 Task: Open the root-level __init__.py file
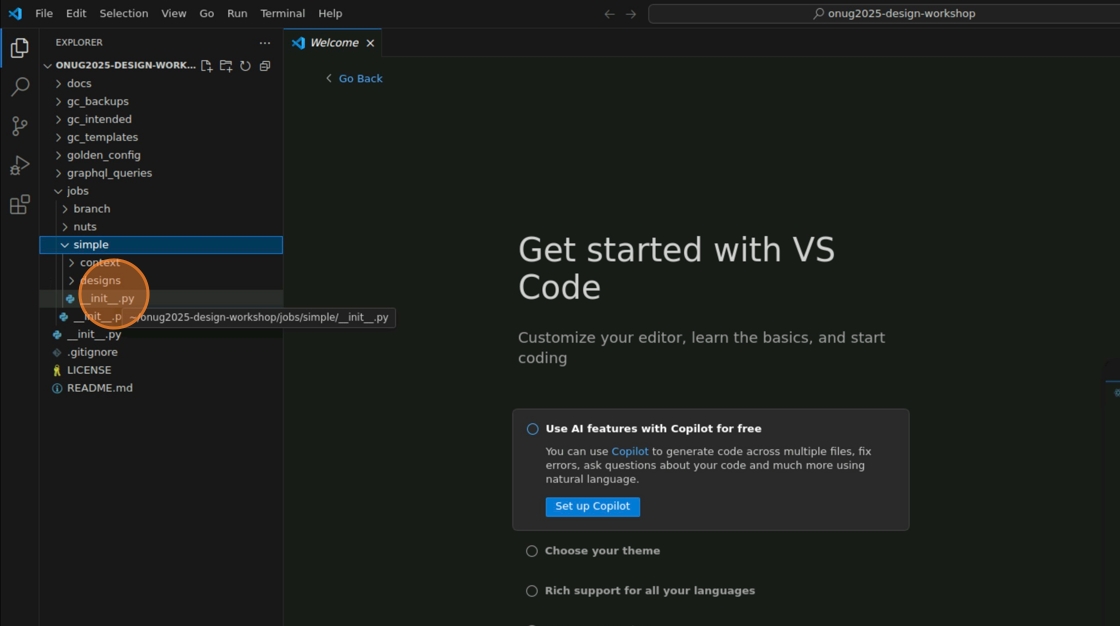coord(161,334)
